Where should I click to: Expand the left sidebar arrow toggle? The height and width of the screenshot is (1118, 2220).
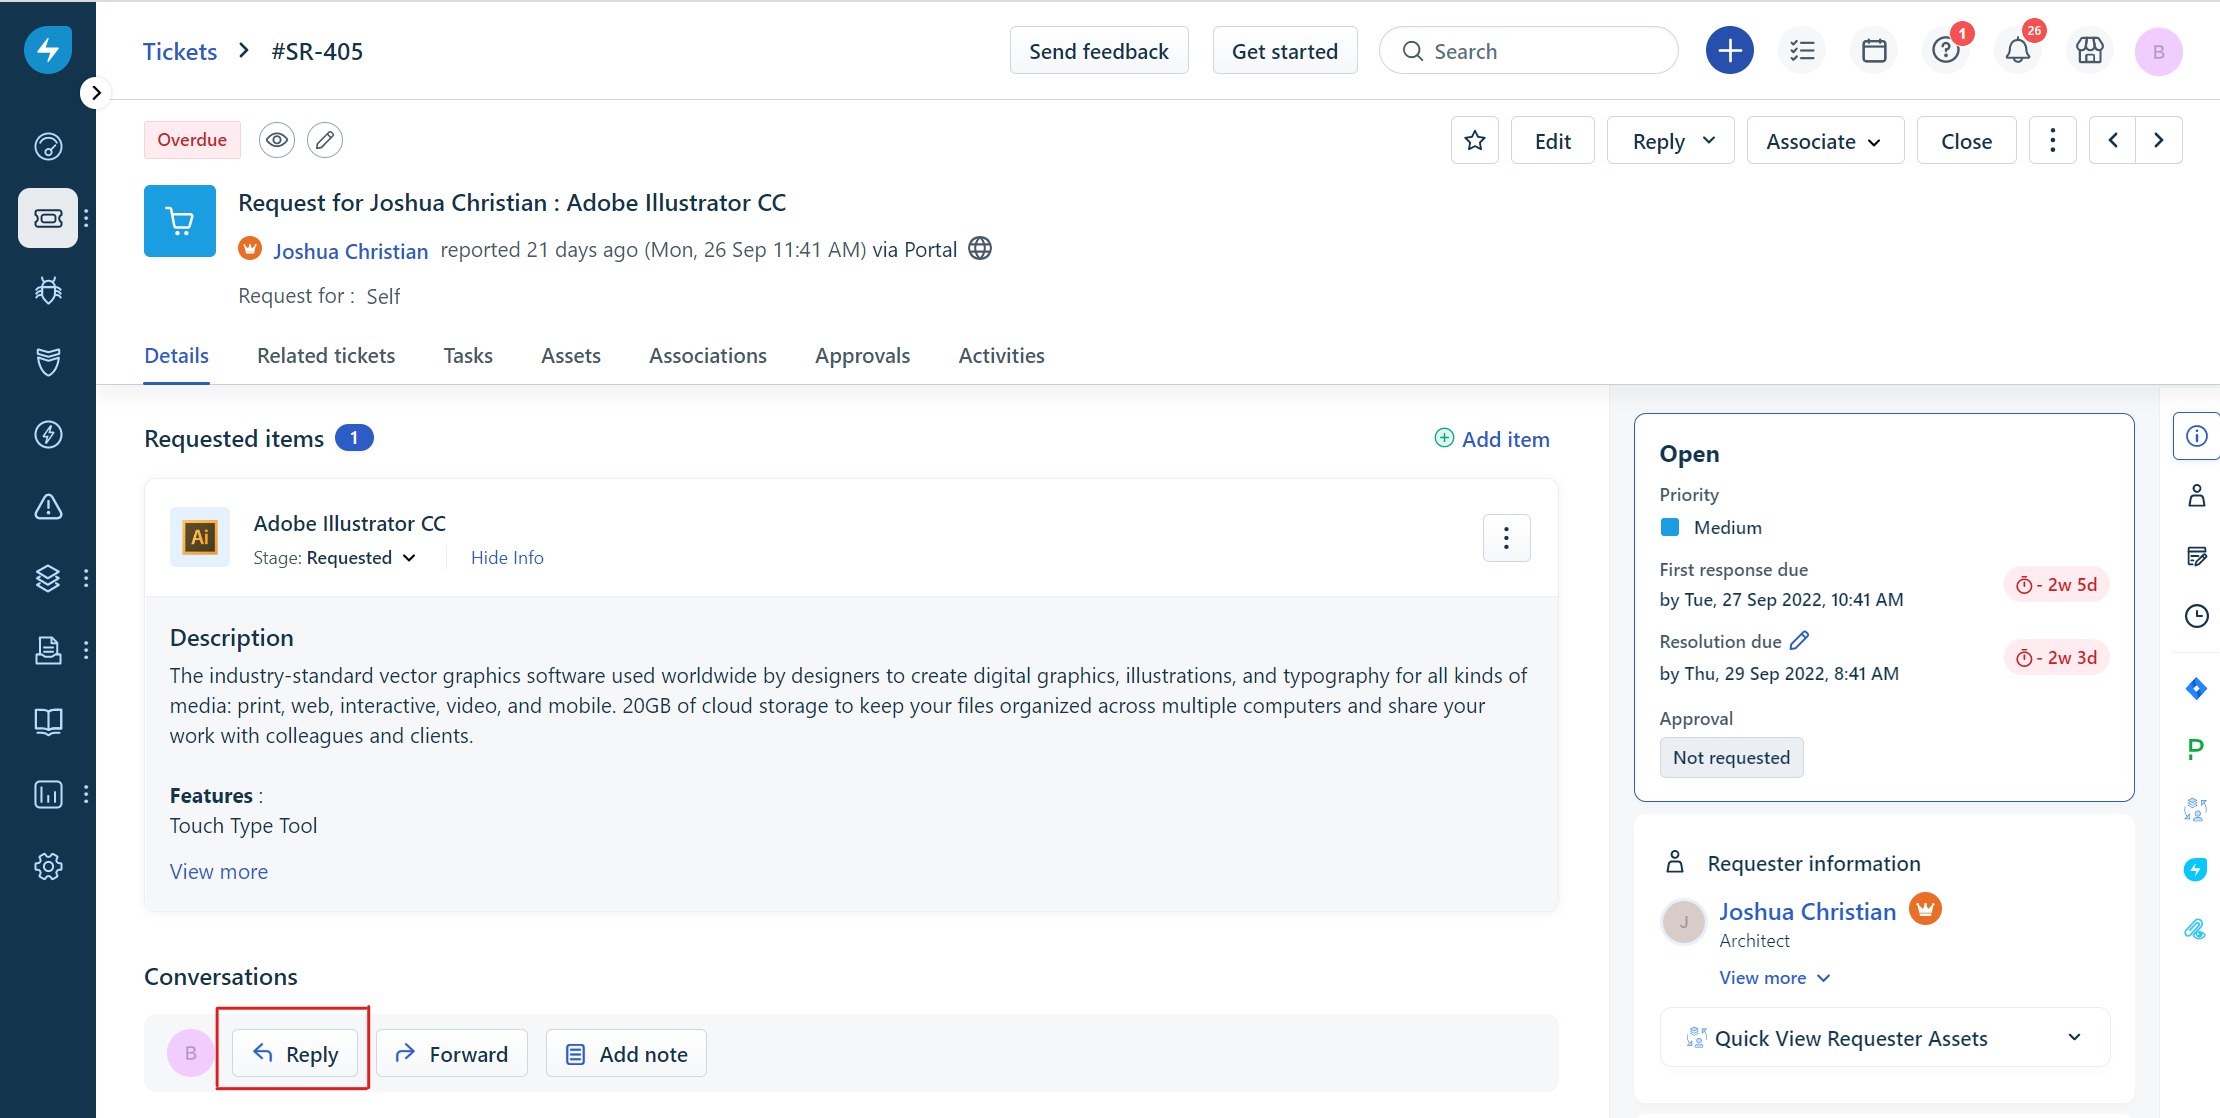pos(95,93)
